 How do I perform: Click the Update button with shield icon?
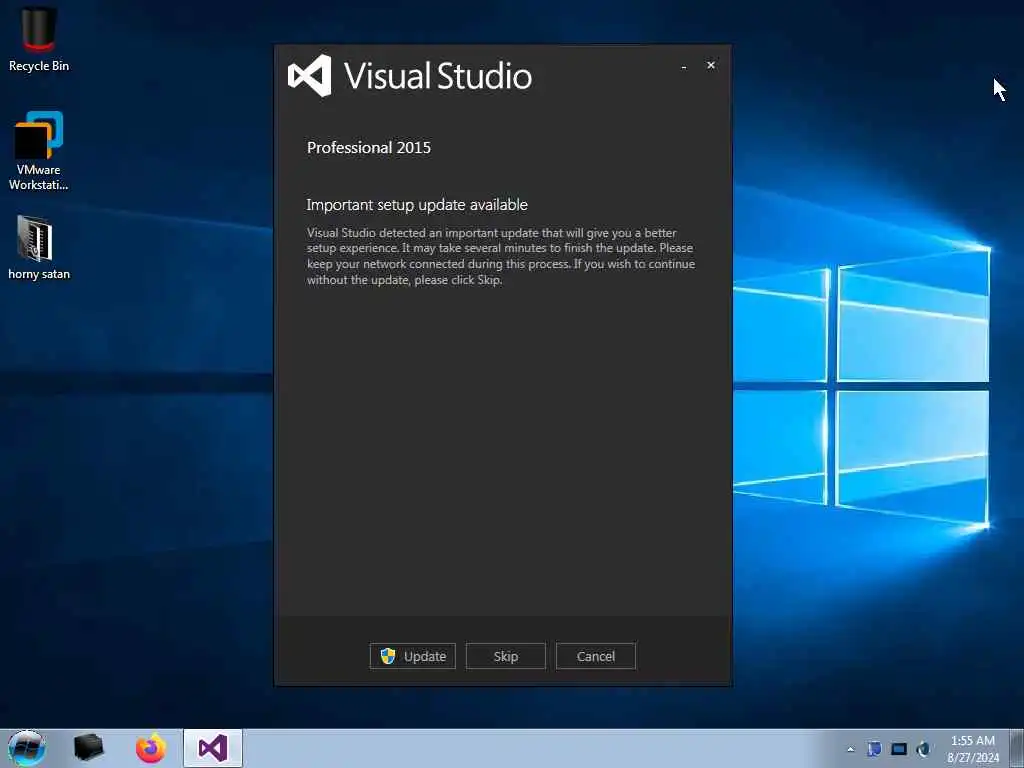click(412, 656)
